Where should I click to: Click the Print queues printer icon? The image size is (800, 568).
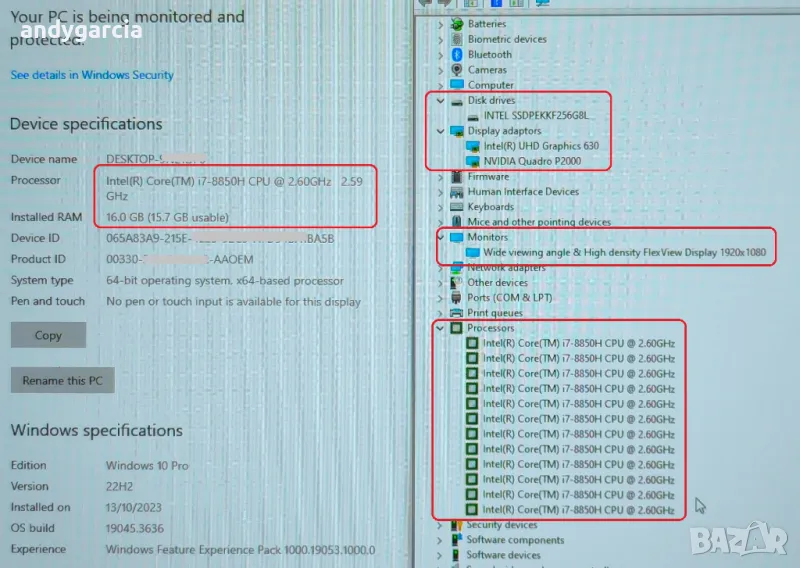click(456, 313)
